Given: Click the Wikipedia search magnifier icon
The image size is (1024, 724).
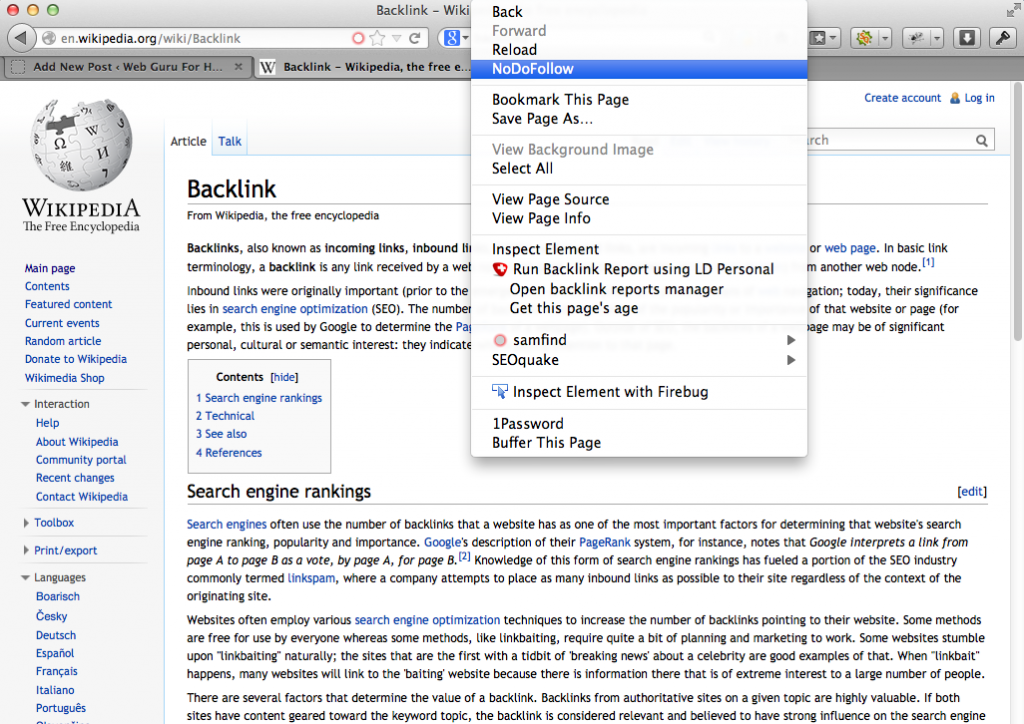Looking at the screenshot, I should coord(982,140).
